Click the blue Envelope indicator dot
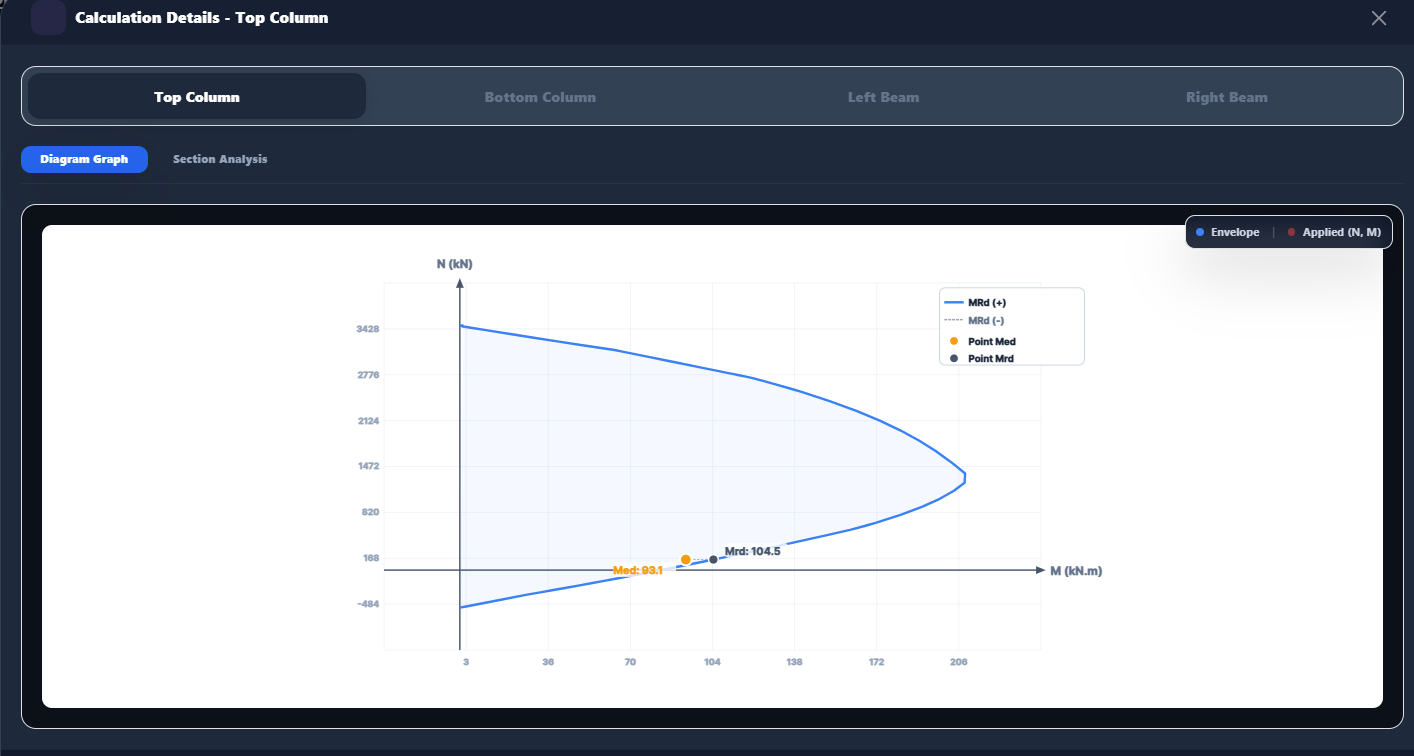Viewport: 1414px width, 756px height. tap(1200, 232)
